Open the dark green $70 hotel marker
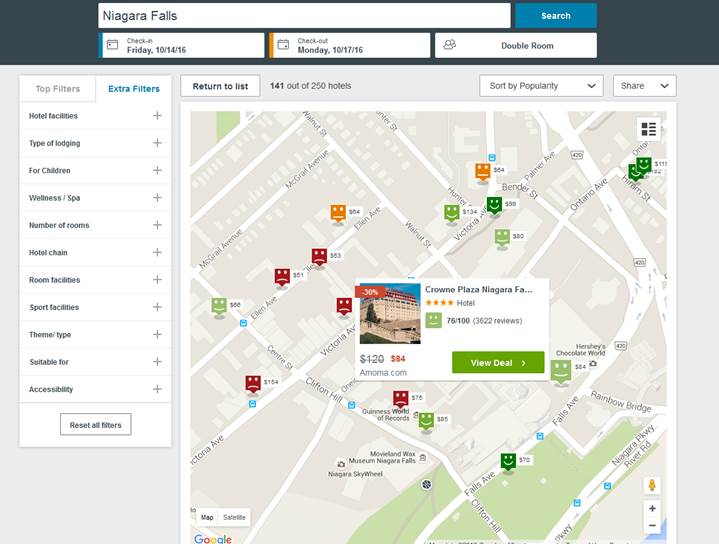 tap(508, 461)
